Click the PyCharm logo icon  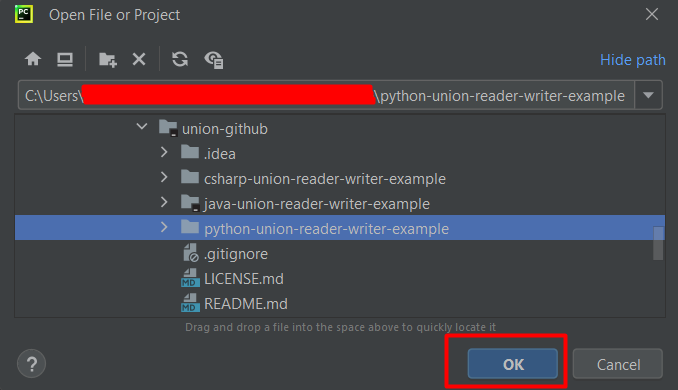point(24,14)
